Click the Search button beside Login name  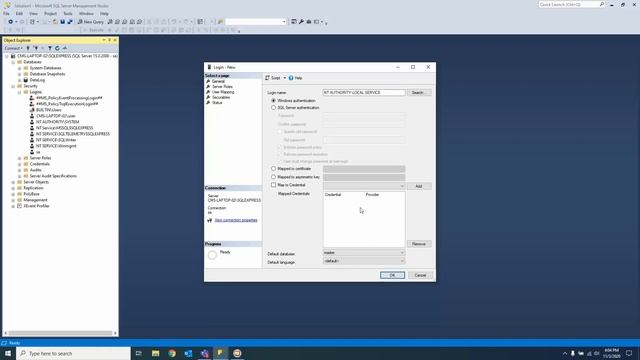(419, 93)
